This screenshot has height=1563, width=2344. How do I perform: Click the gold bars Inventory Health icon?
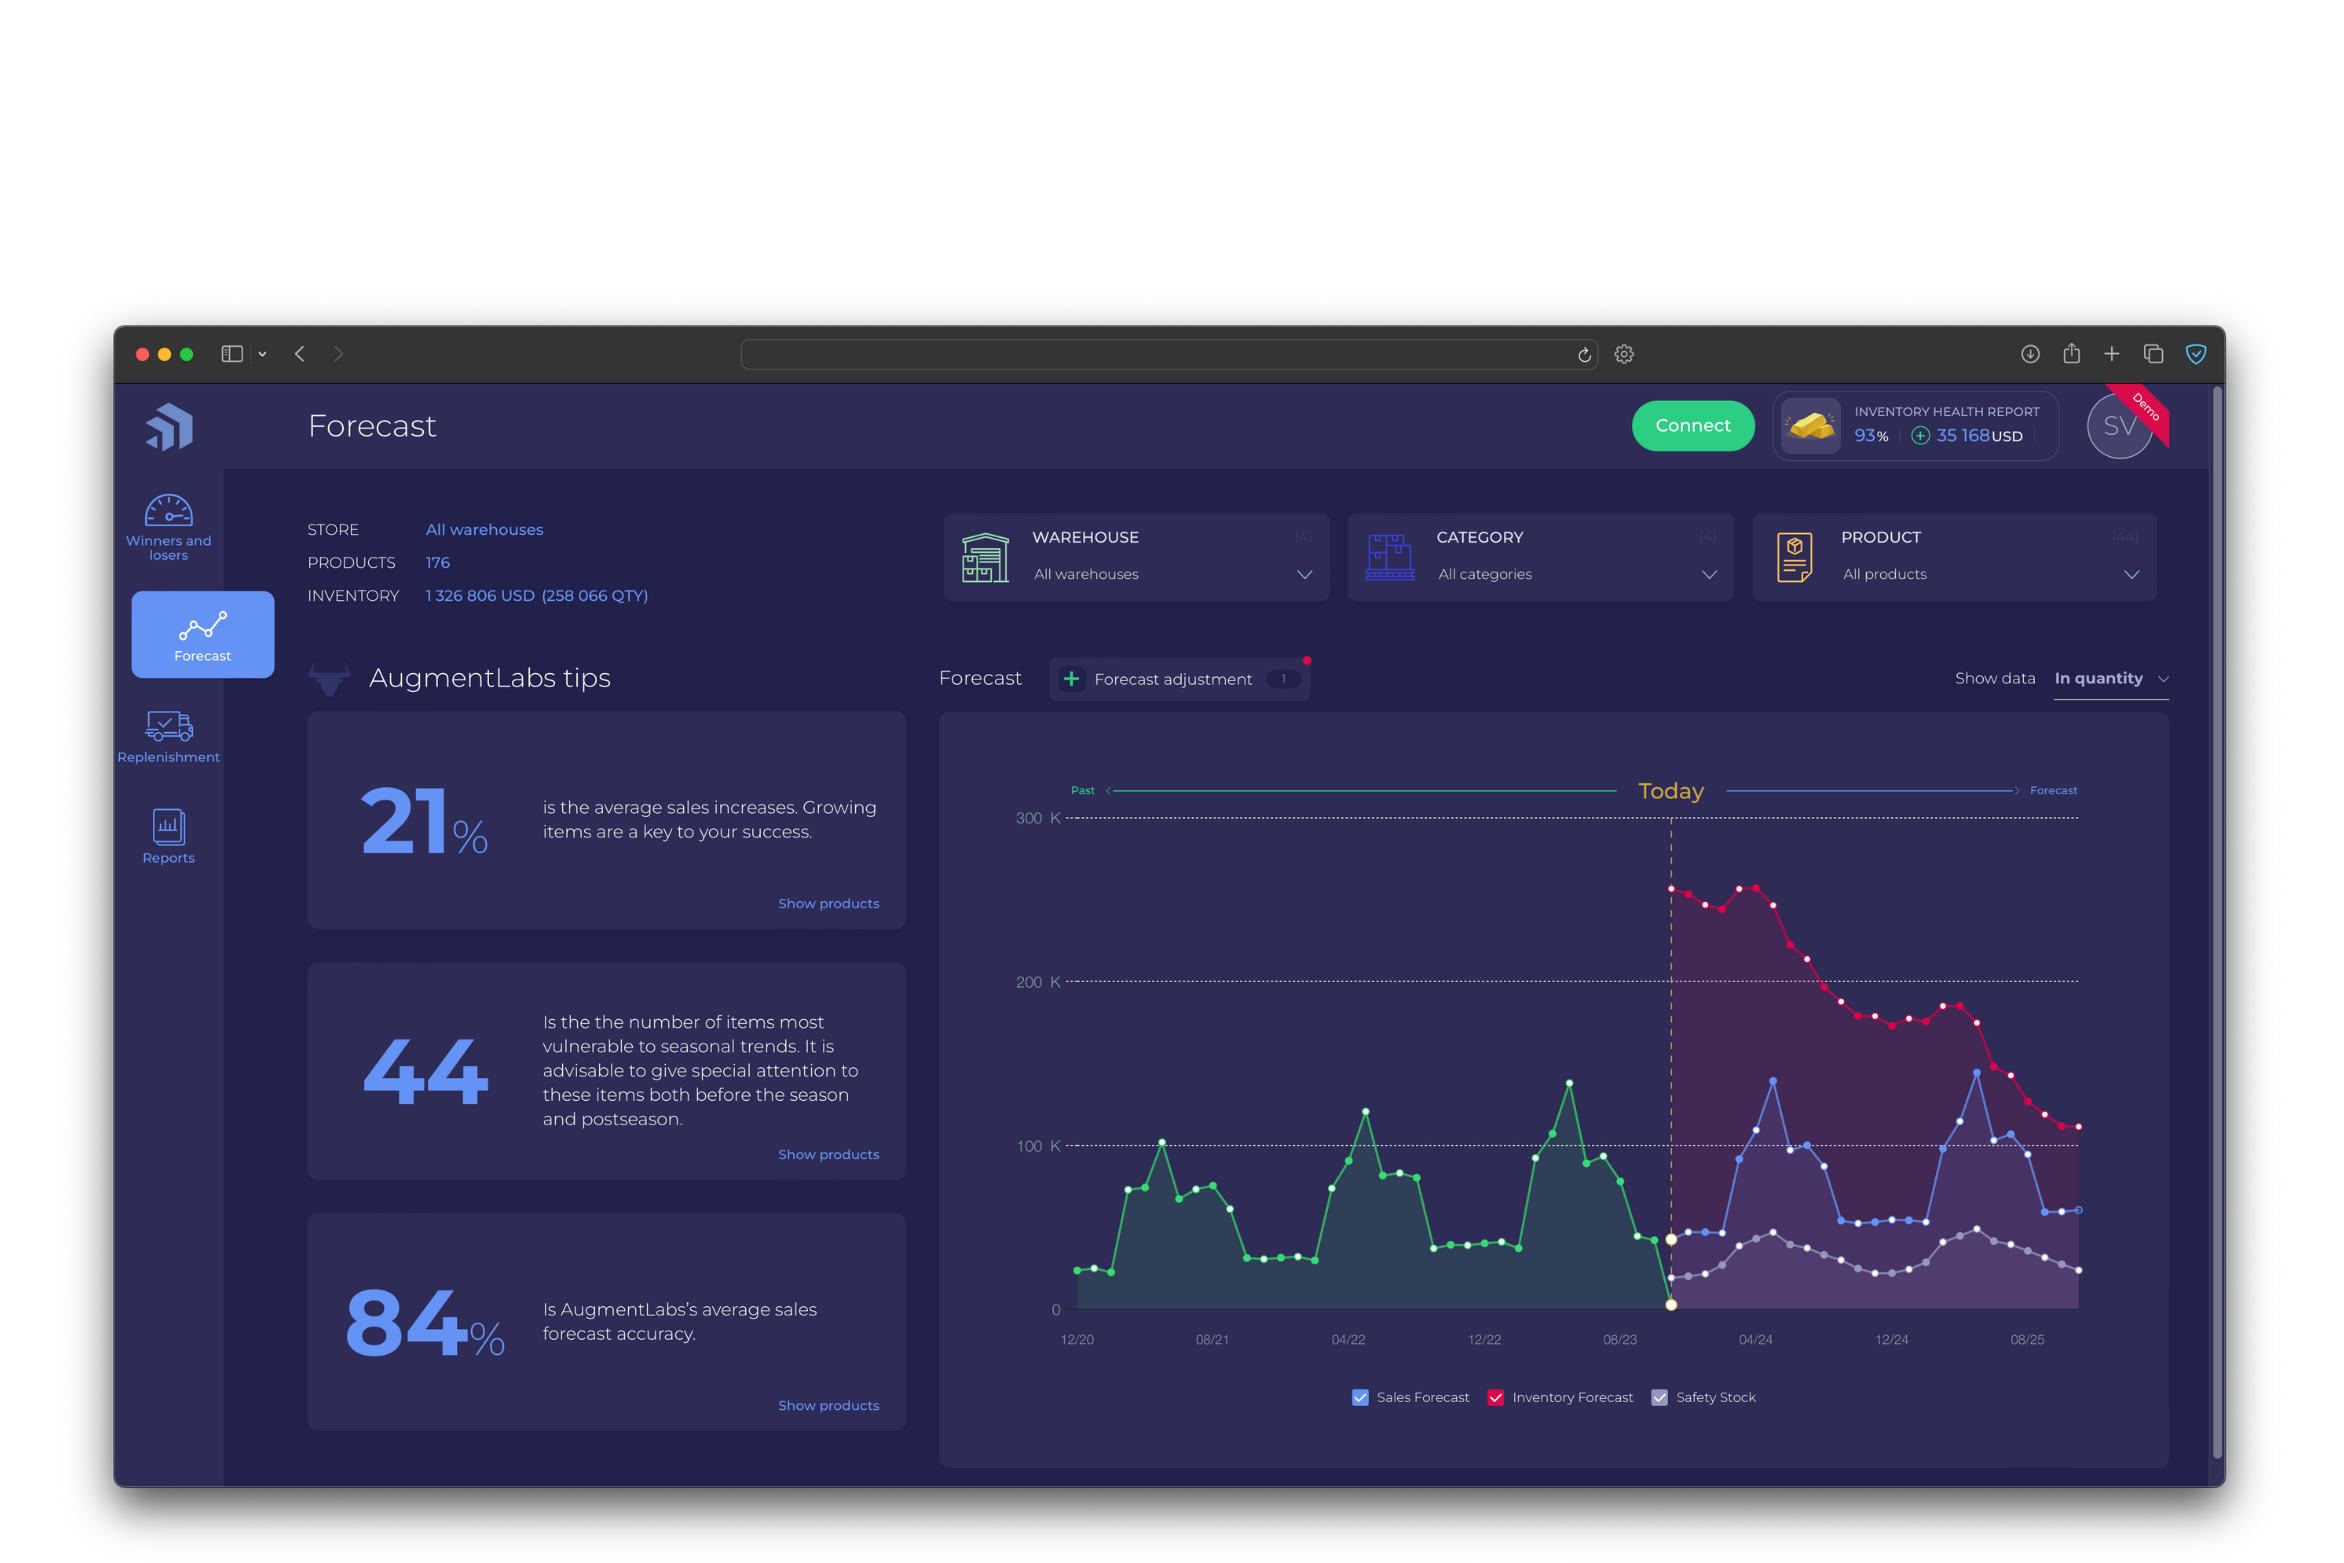coord(1809,424)
